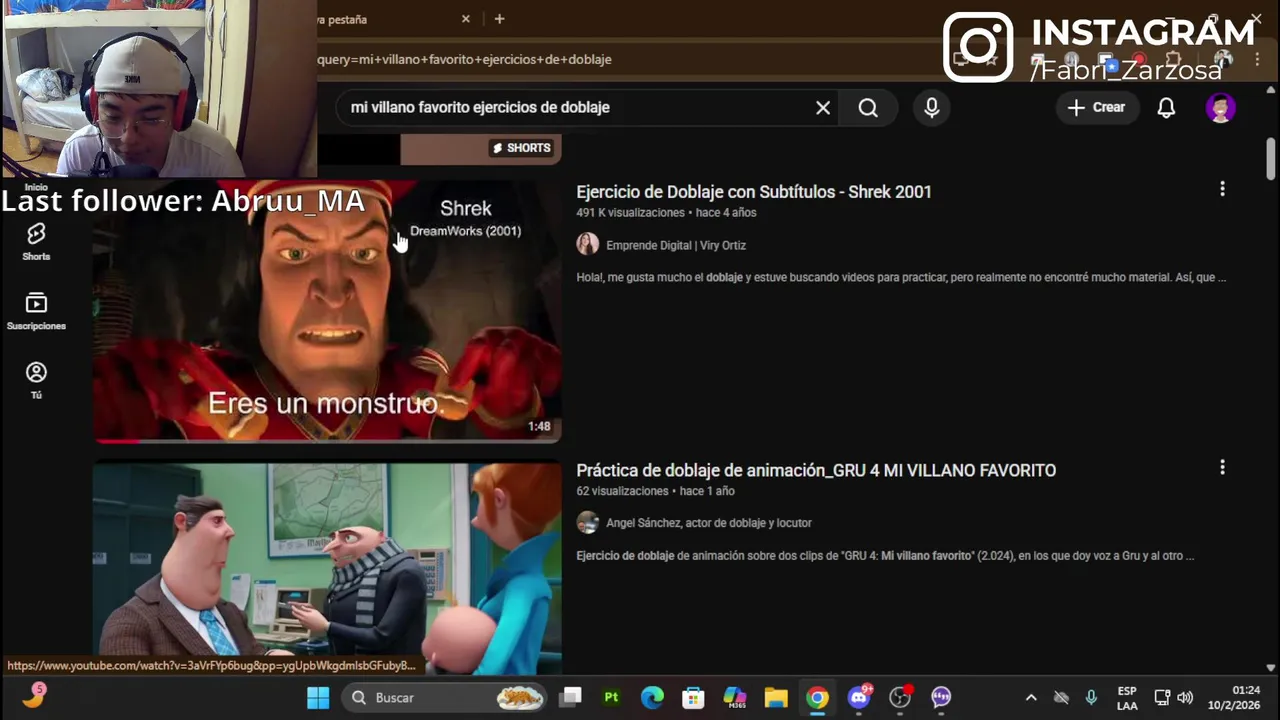This screenshot has width=1280, height=720.
Task: Open a new browser tab with plus
Action: (x=499, y=19)
